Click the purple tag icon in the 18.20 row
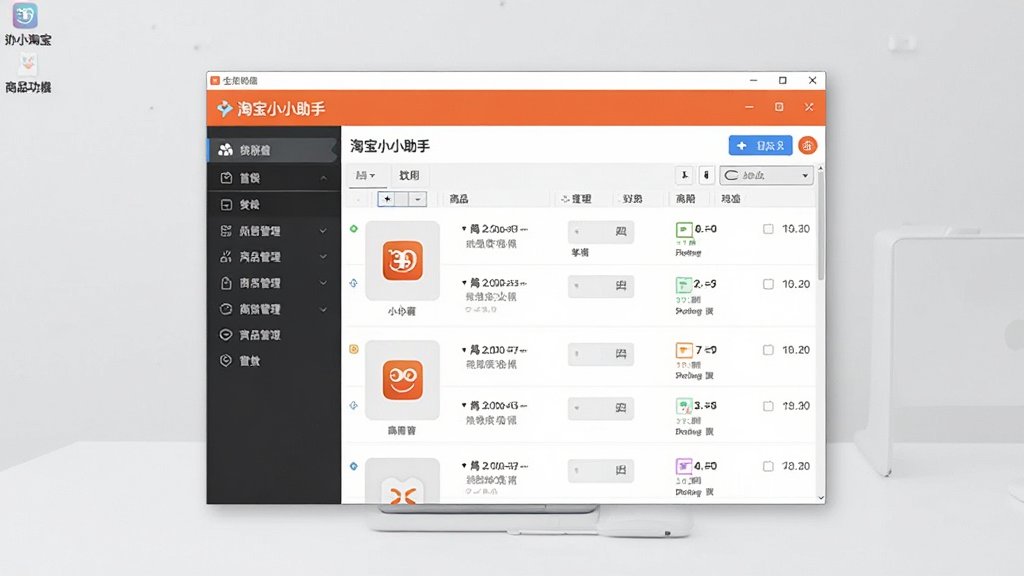Screen dimensions: 1024x576 [683, 466]
